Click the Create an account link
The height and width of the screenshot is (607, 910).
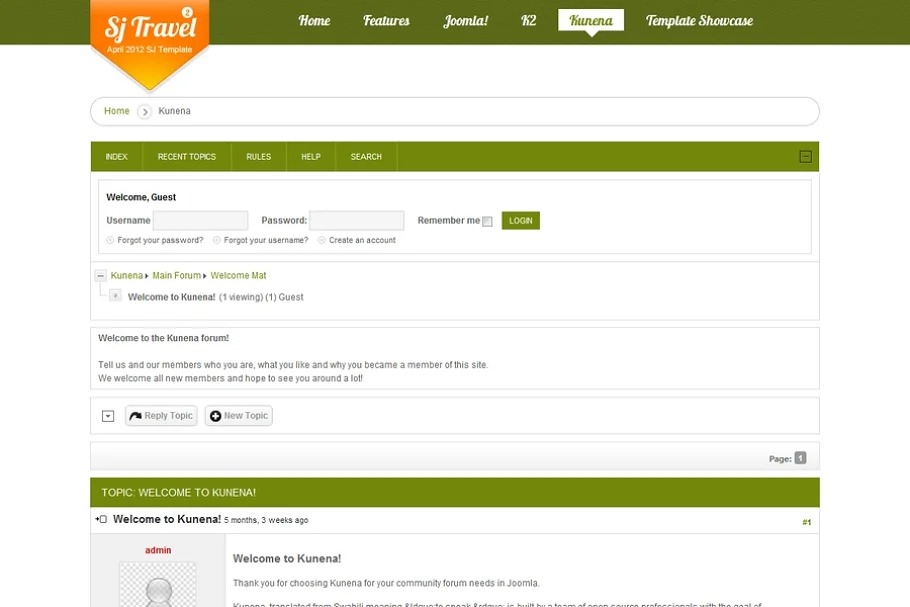(x=362, y=240)
